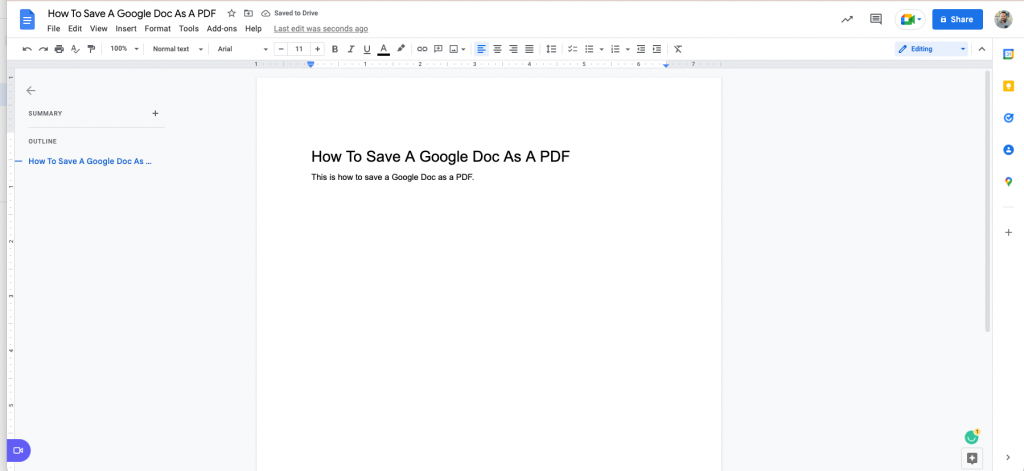The image size is (1024, 471).
Task: Click the Print icon in toolbar
Action: (59, 49)
